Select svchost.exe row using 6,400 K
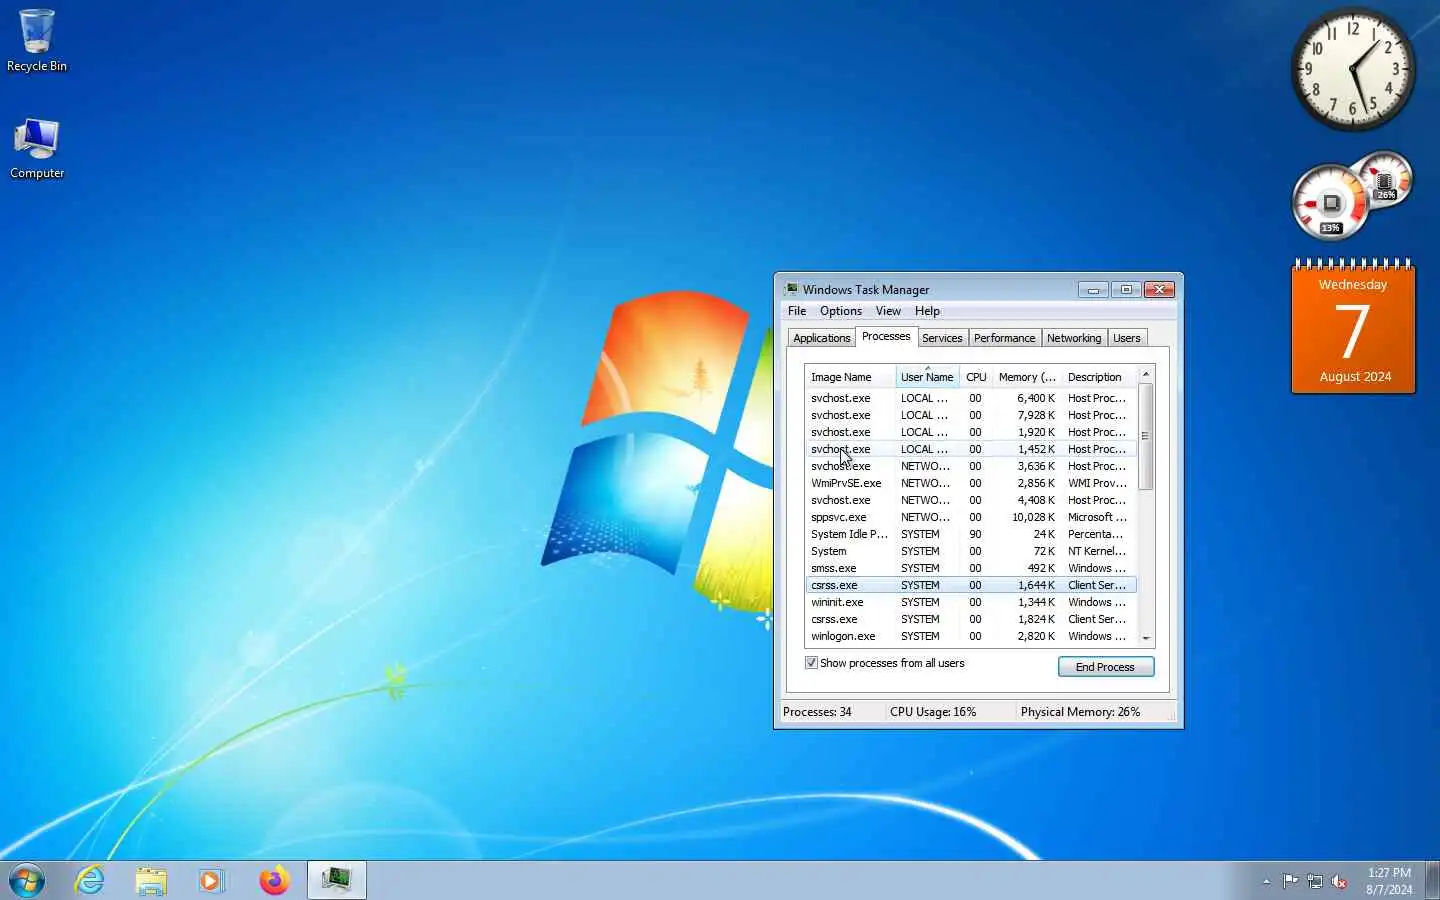Viewport: 1440px width, 900px height. tap(971, 398)
